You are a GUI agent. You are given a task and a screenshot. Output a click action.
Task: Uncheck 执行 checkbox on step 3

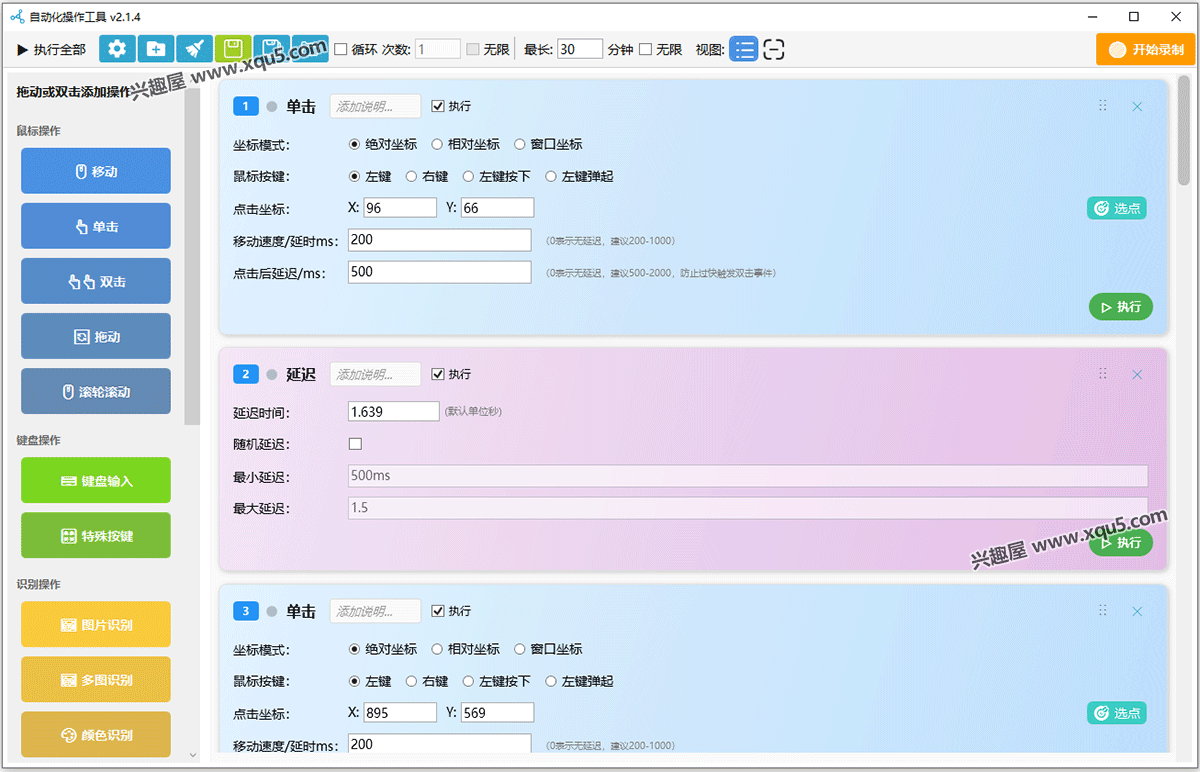438,611
